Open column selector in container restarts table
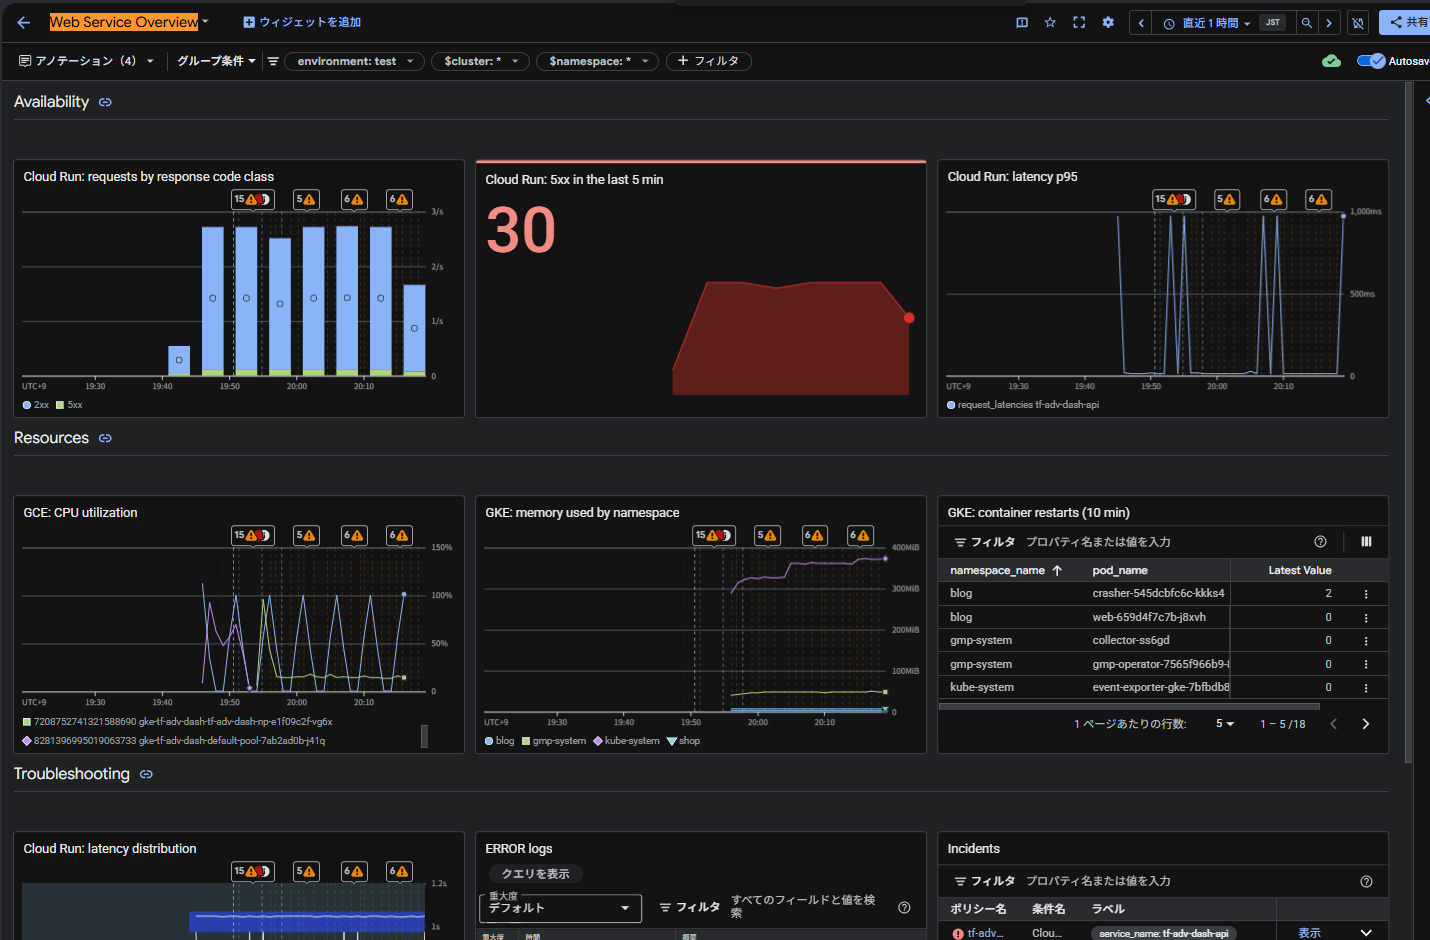 click(x=1366, y=542)
